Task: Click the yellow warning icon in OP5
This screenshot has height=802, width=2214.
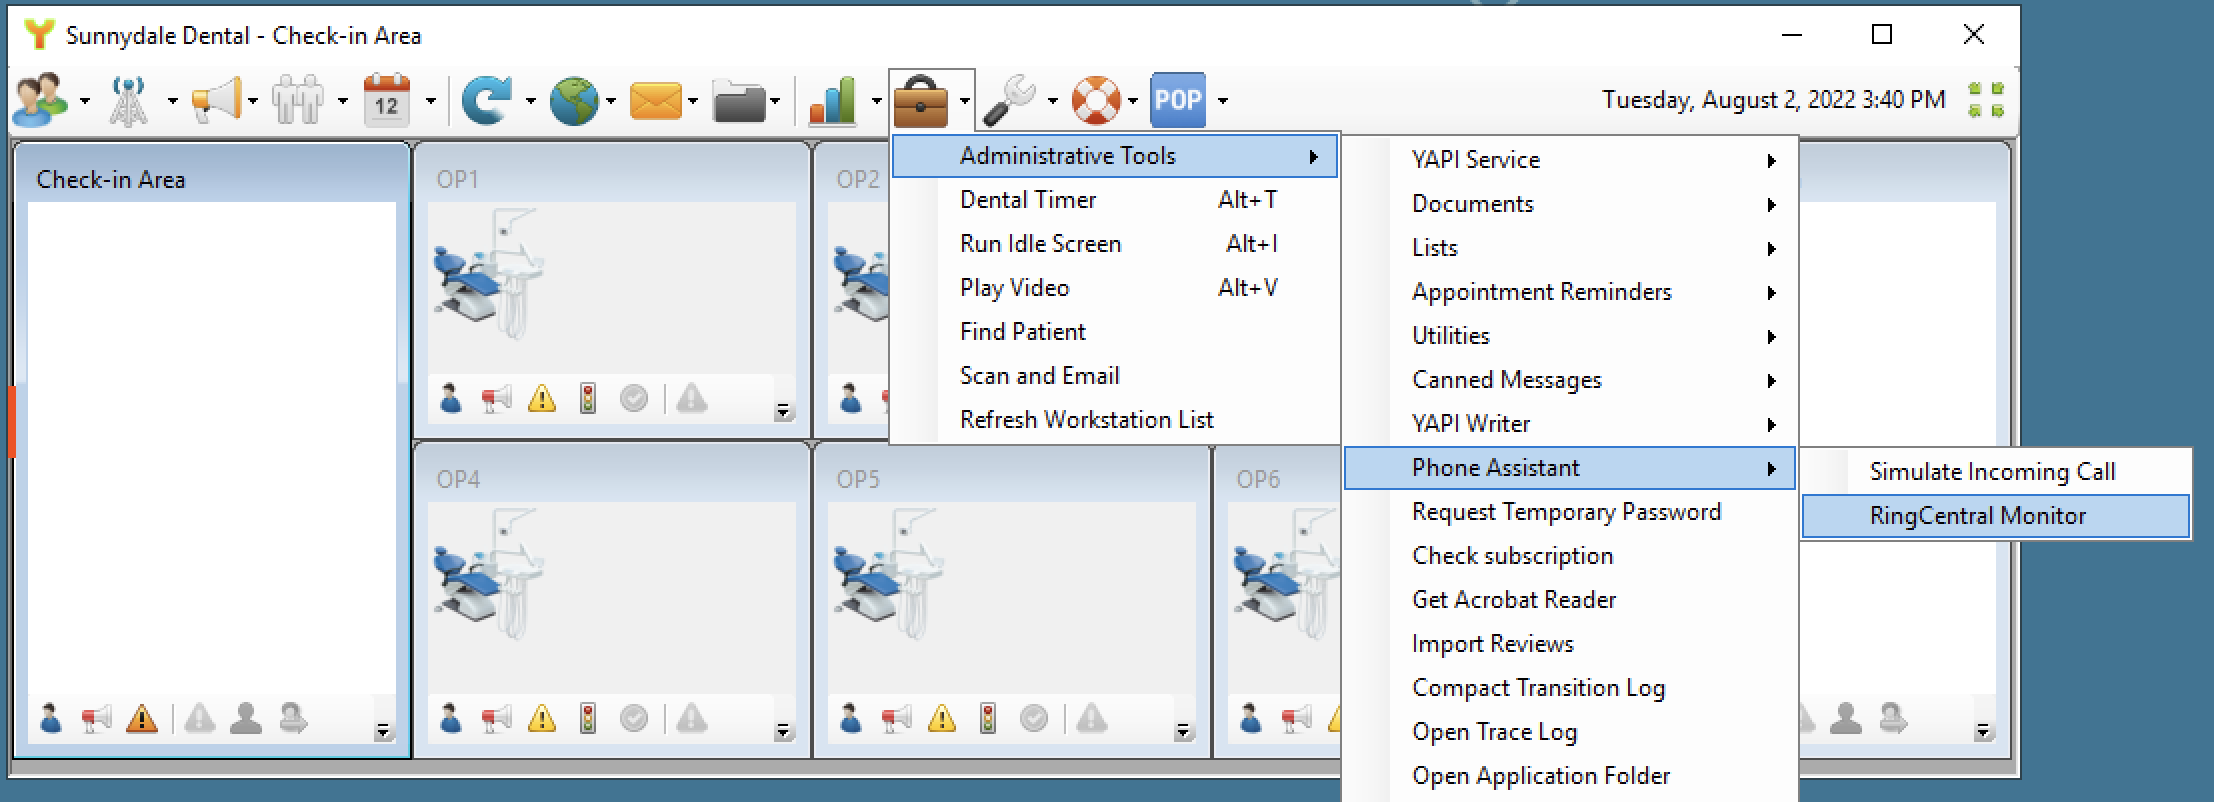Action: pos(941,719)
